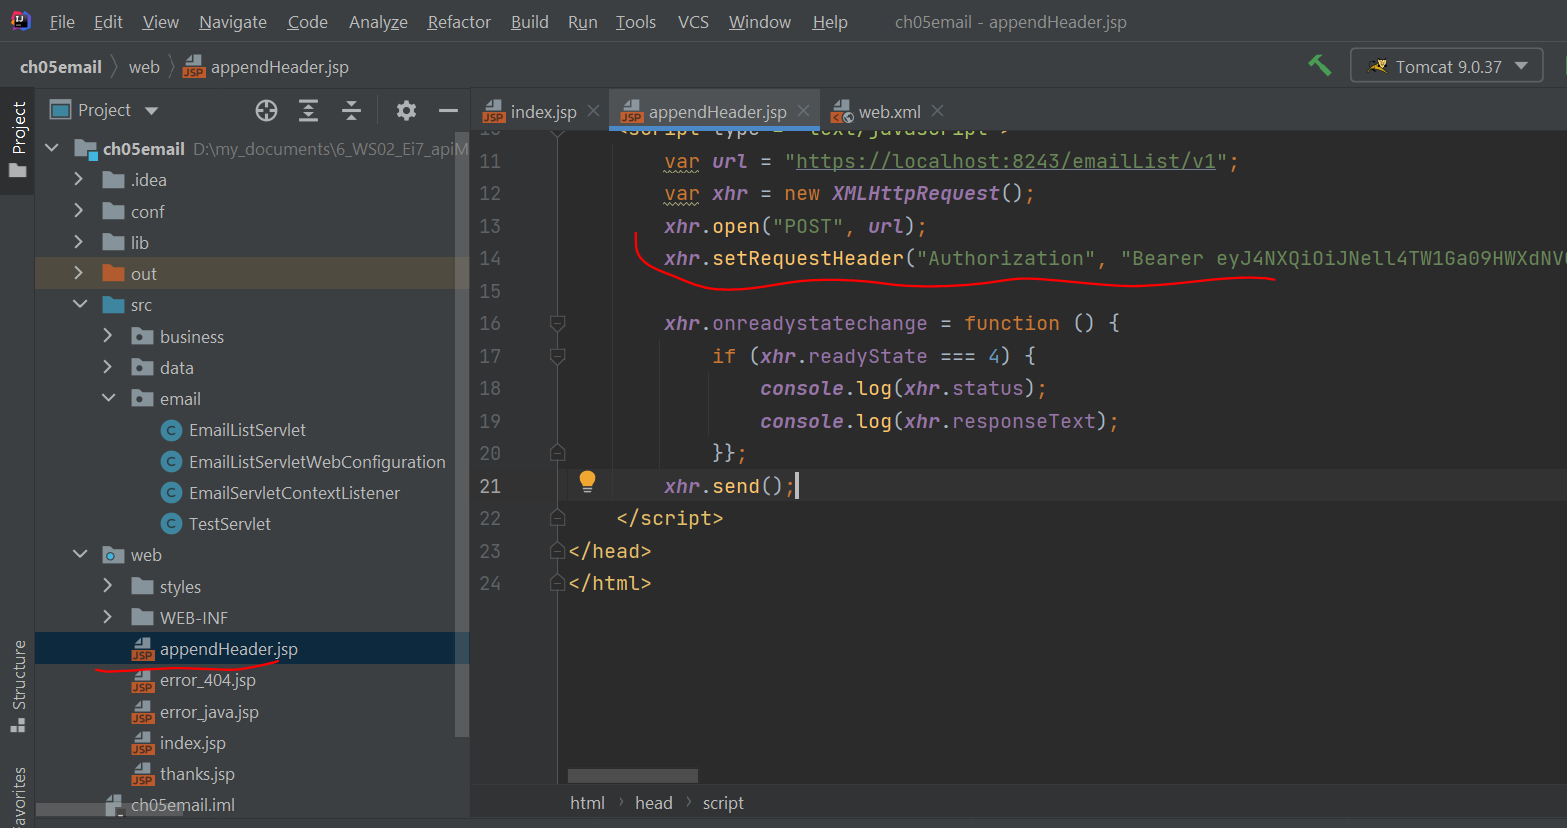The width and height of the screenshot is (1567, 828).
Task: Expand the .idea folder
Action: point(79,179)
